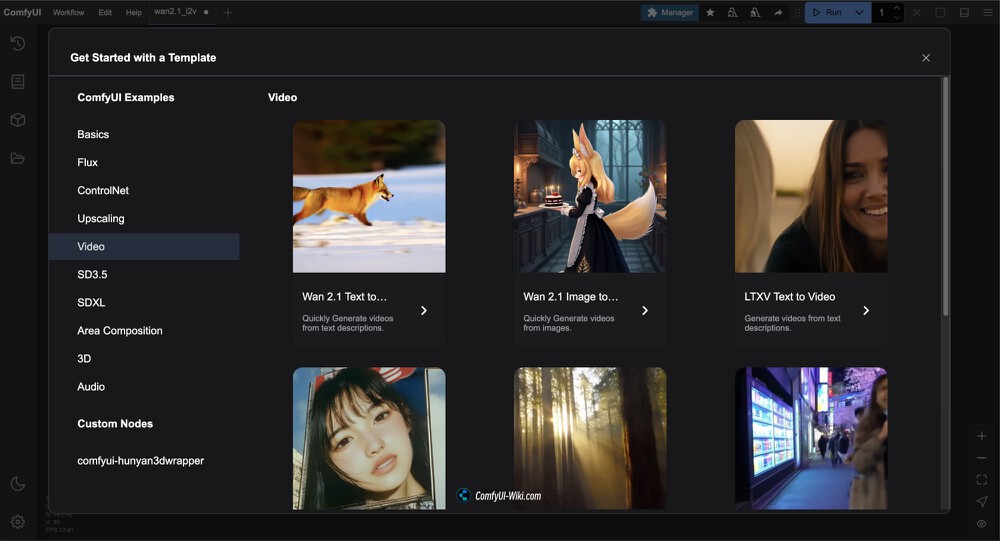
Task: Click the share arrow icon in toolbar
Action: pos(778,13)
